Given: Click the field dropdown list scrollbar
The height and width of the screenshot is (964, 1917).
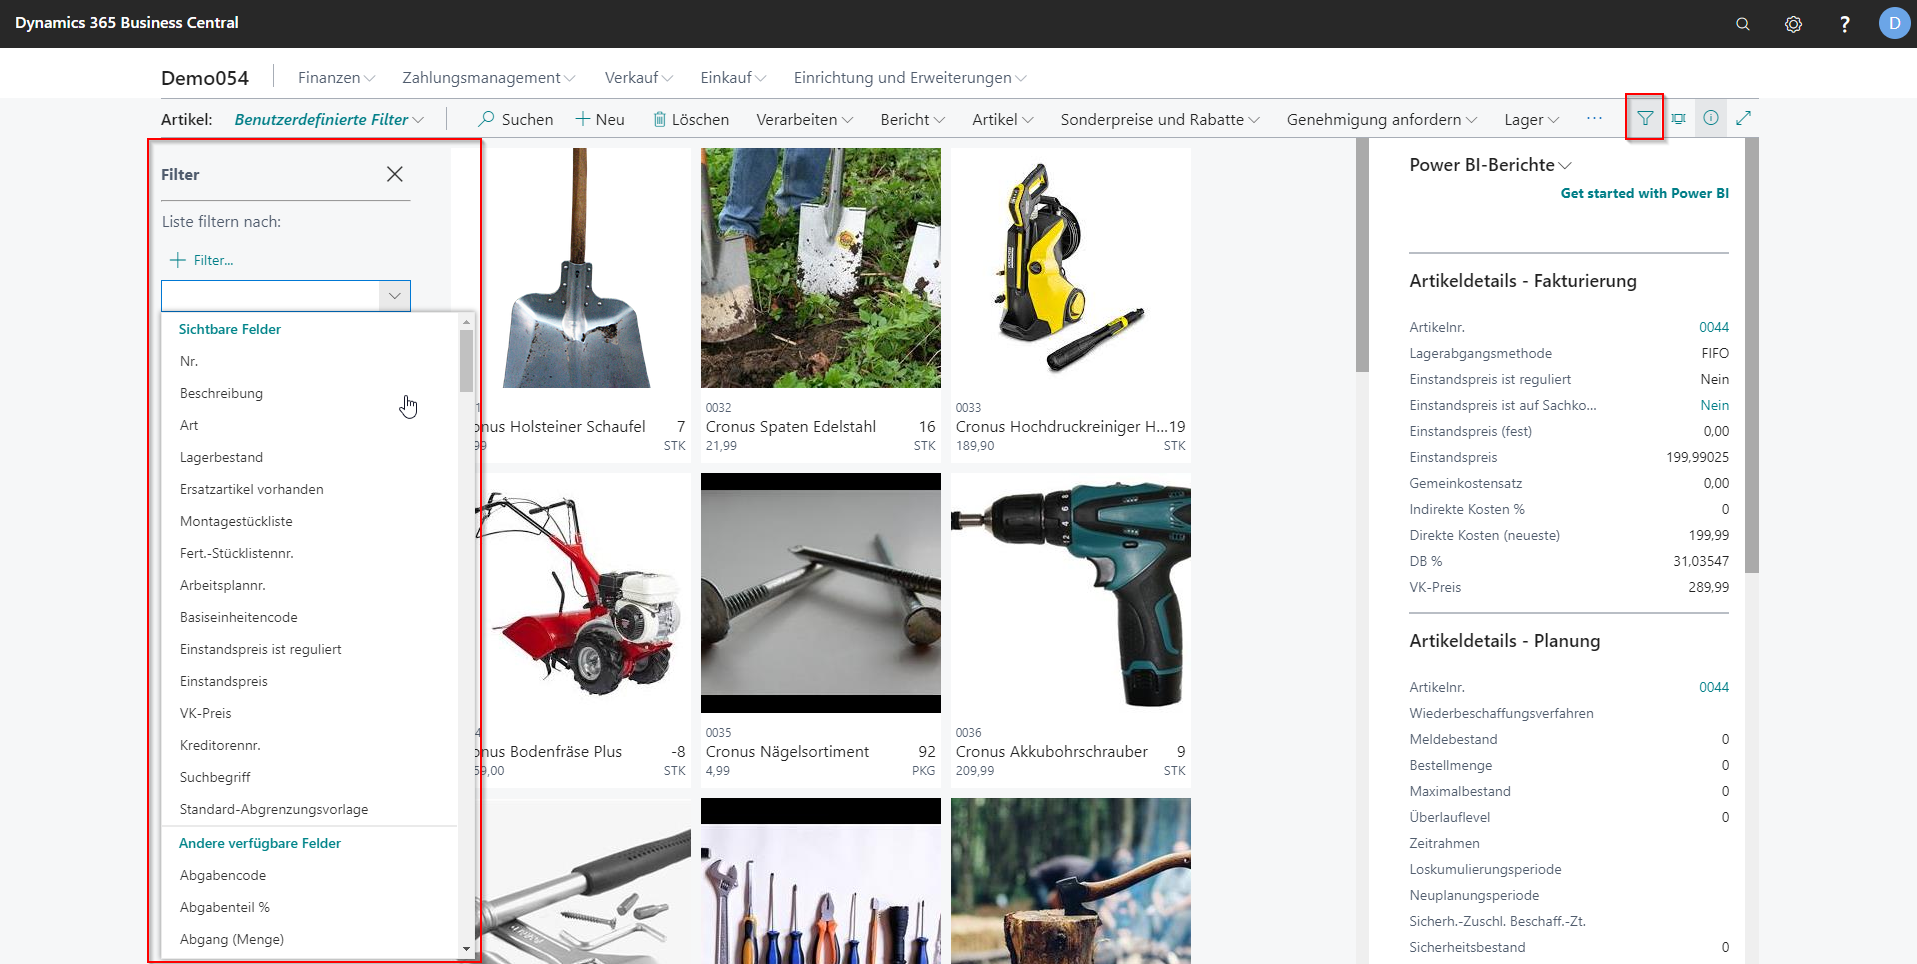Looking at the screenshot, I should click(x=466, y=360).
